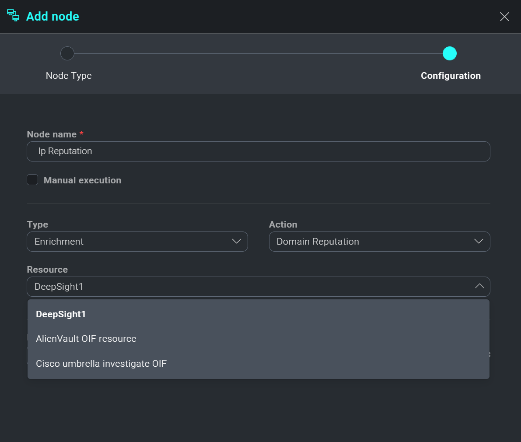Choose AlienVault OIF resource option
This screenshot has width=521, height=442.
[258, 339]
